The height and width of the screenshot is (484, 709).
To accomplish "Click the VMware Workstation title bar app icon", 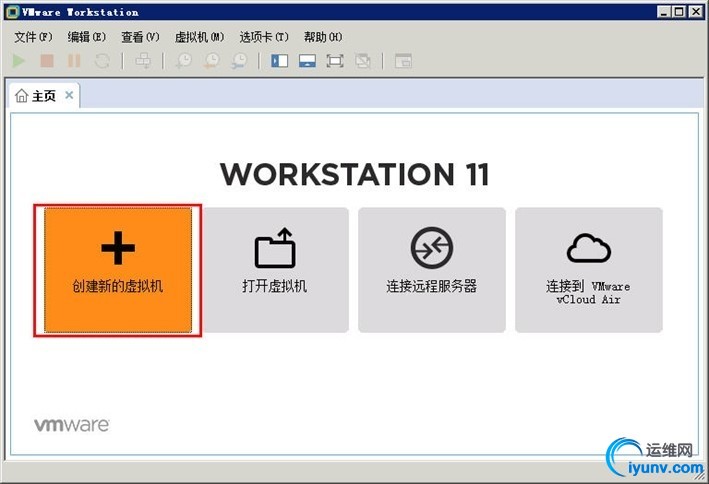I will pyautogui.click(x=14, y=12).
